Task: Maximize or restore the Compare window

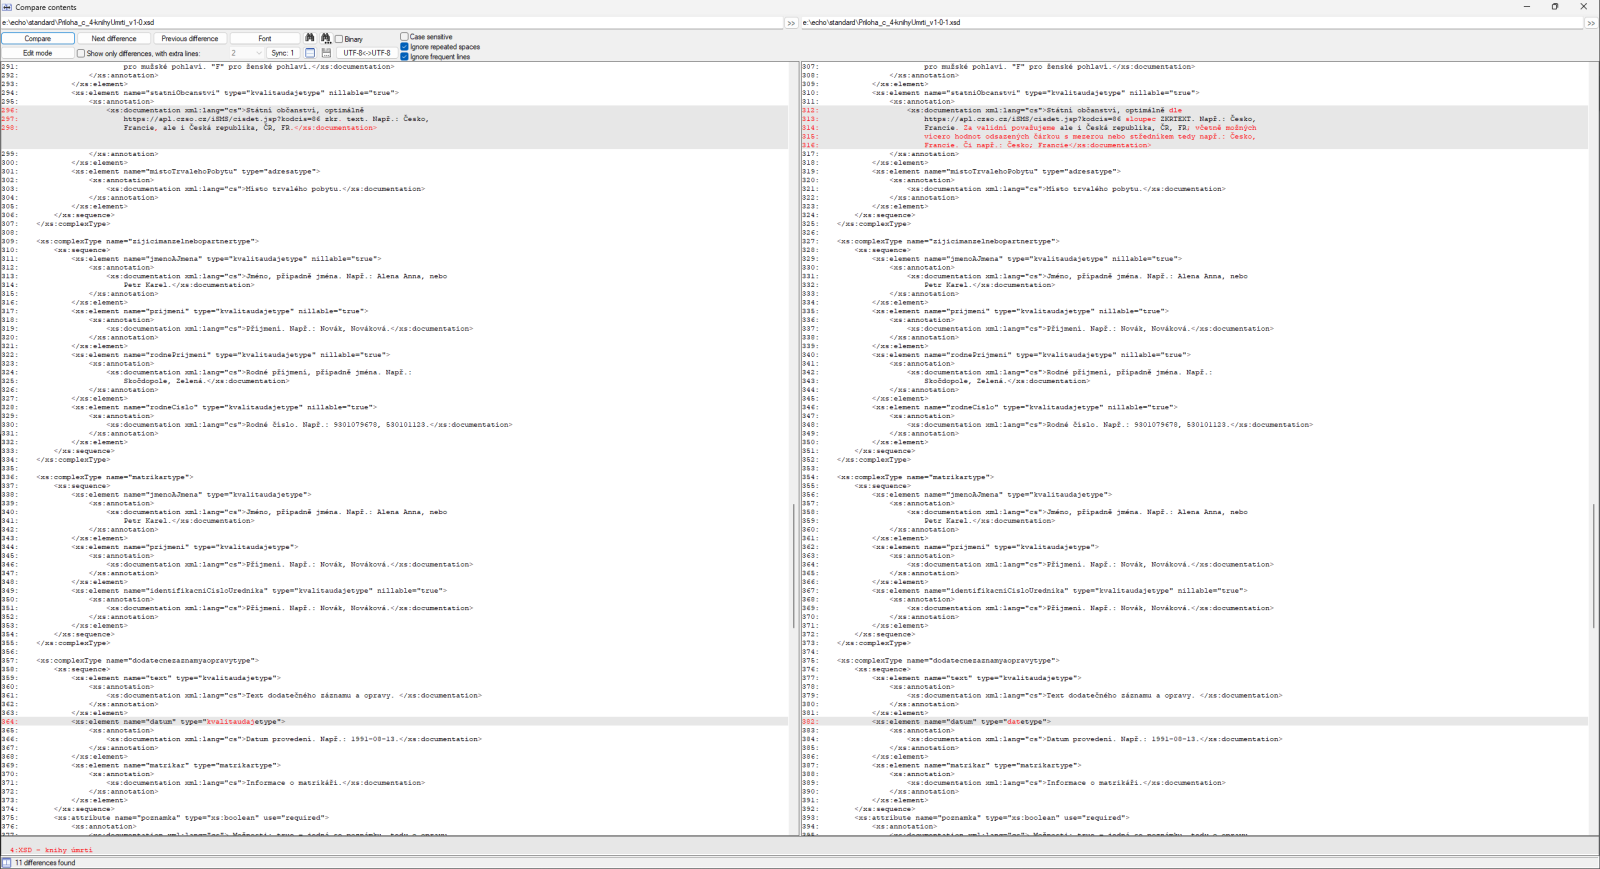Action: (1555, 7)
